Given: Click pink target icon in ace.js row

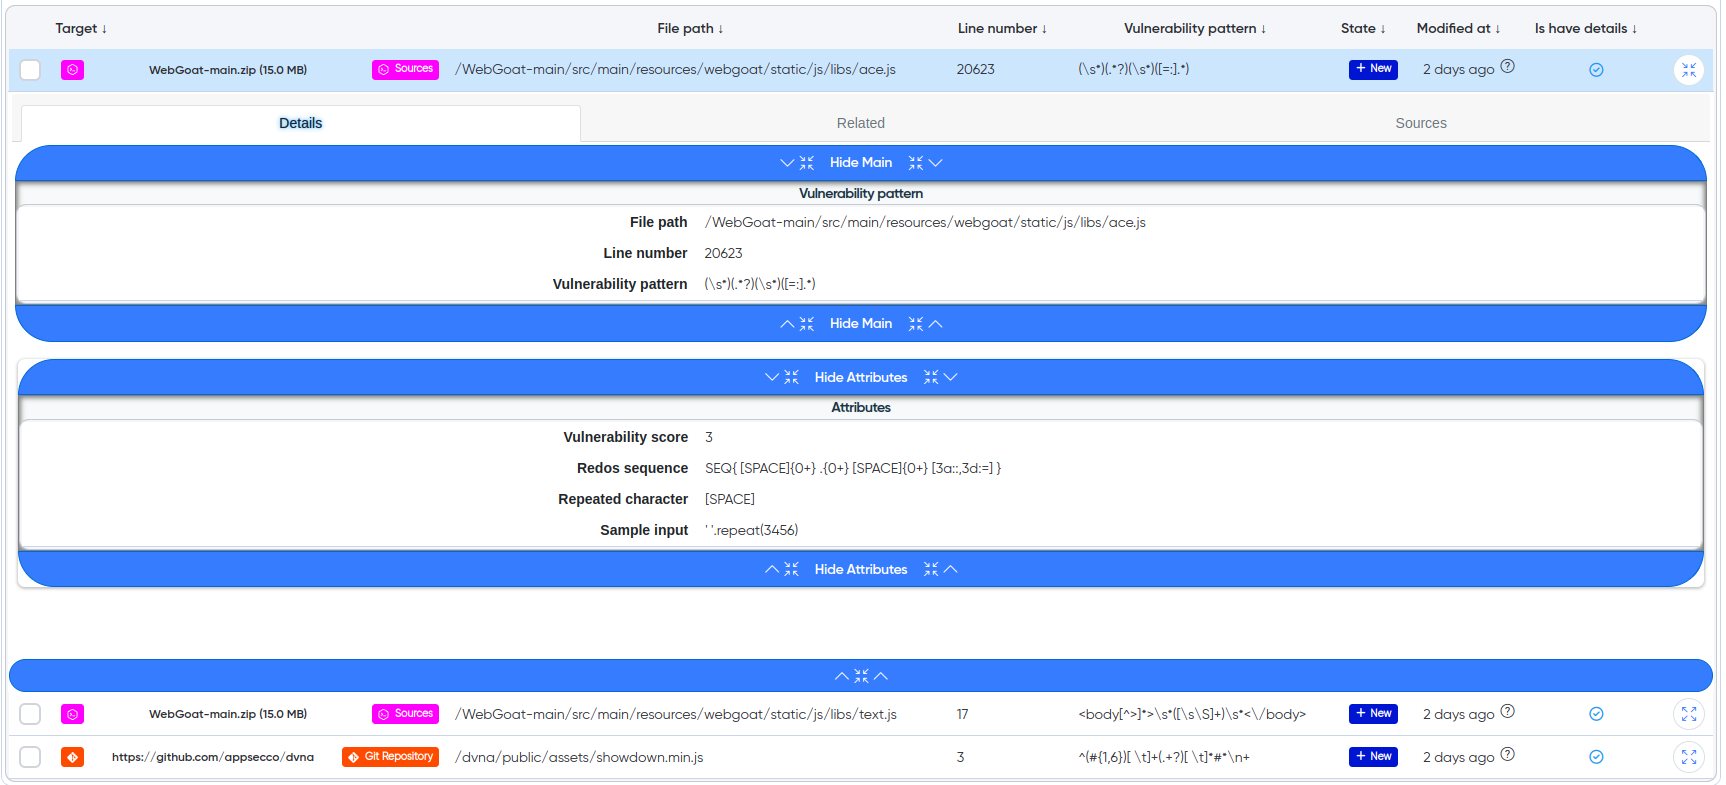Looking at the screenshot, I should [72, 70].
